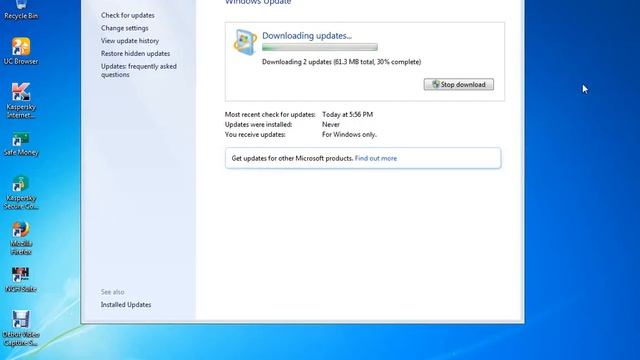The height and width of the screenshot is (360, 640).
Task: Click 'Most recent check for updates:' label
Action: pos(270,114)
